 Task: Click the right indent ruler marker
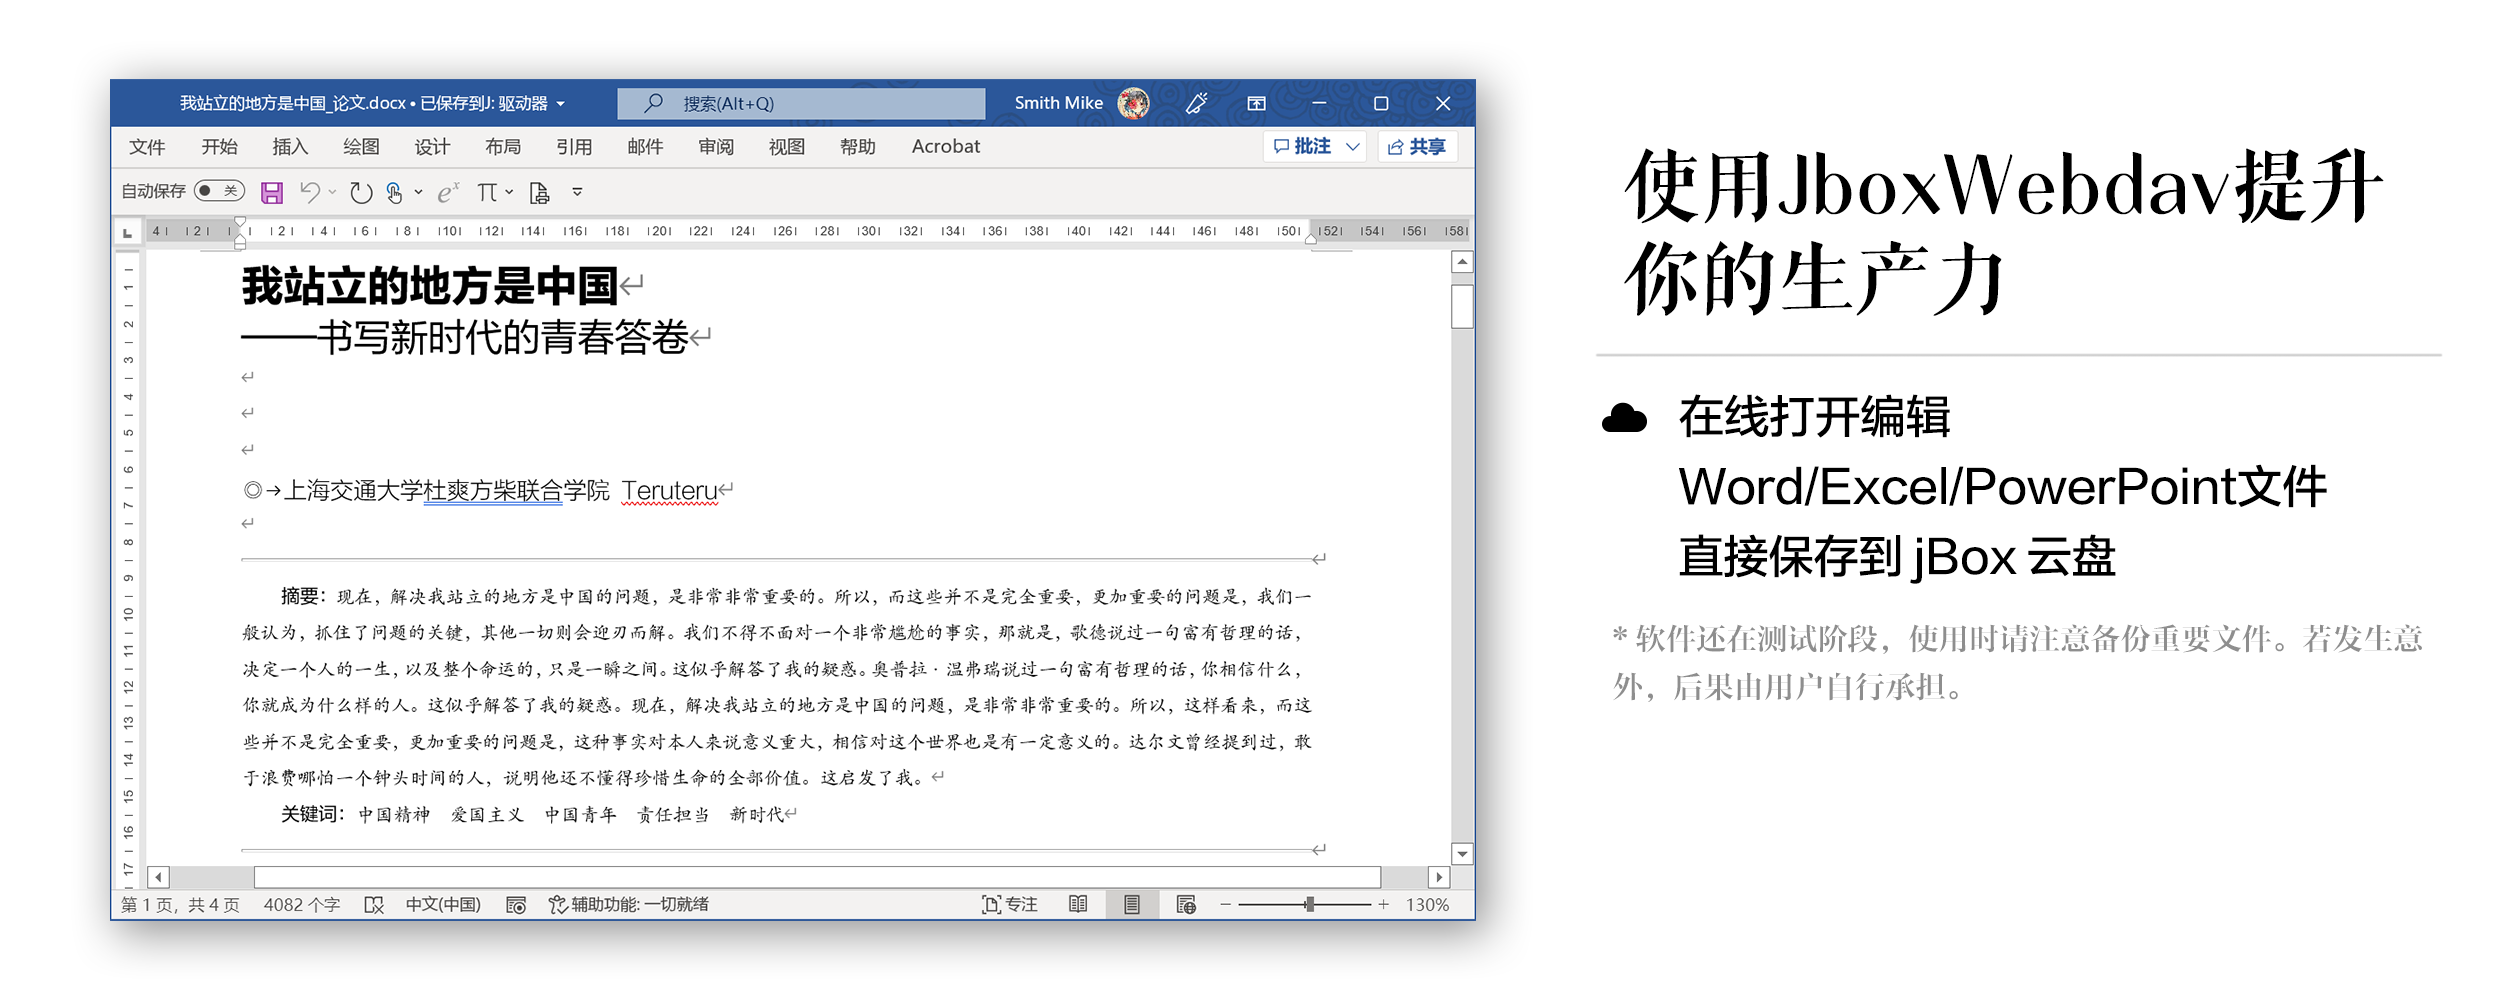click(x=1310, y=238)
